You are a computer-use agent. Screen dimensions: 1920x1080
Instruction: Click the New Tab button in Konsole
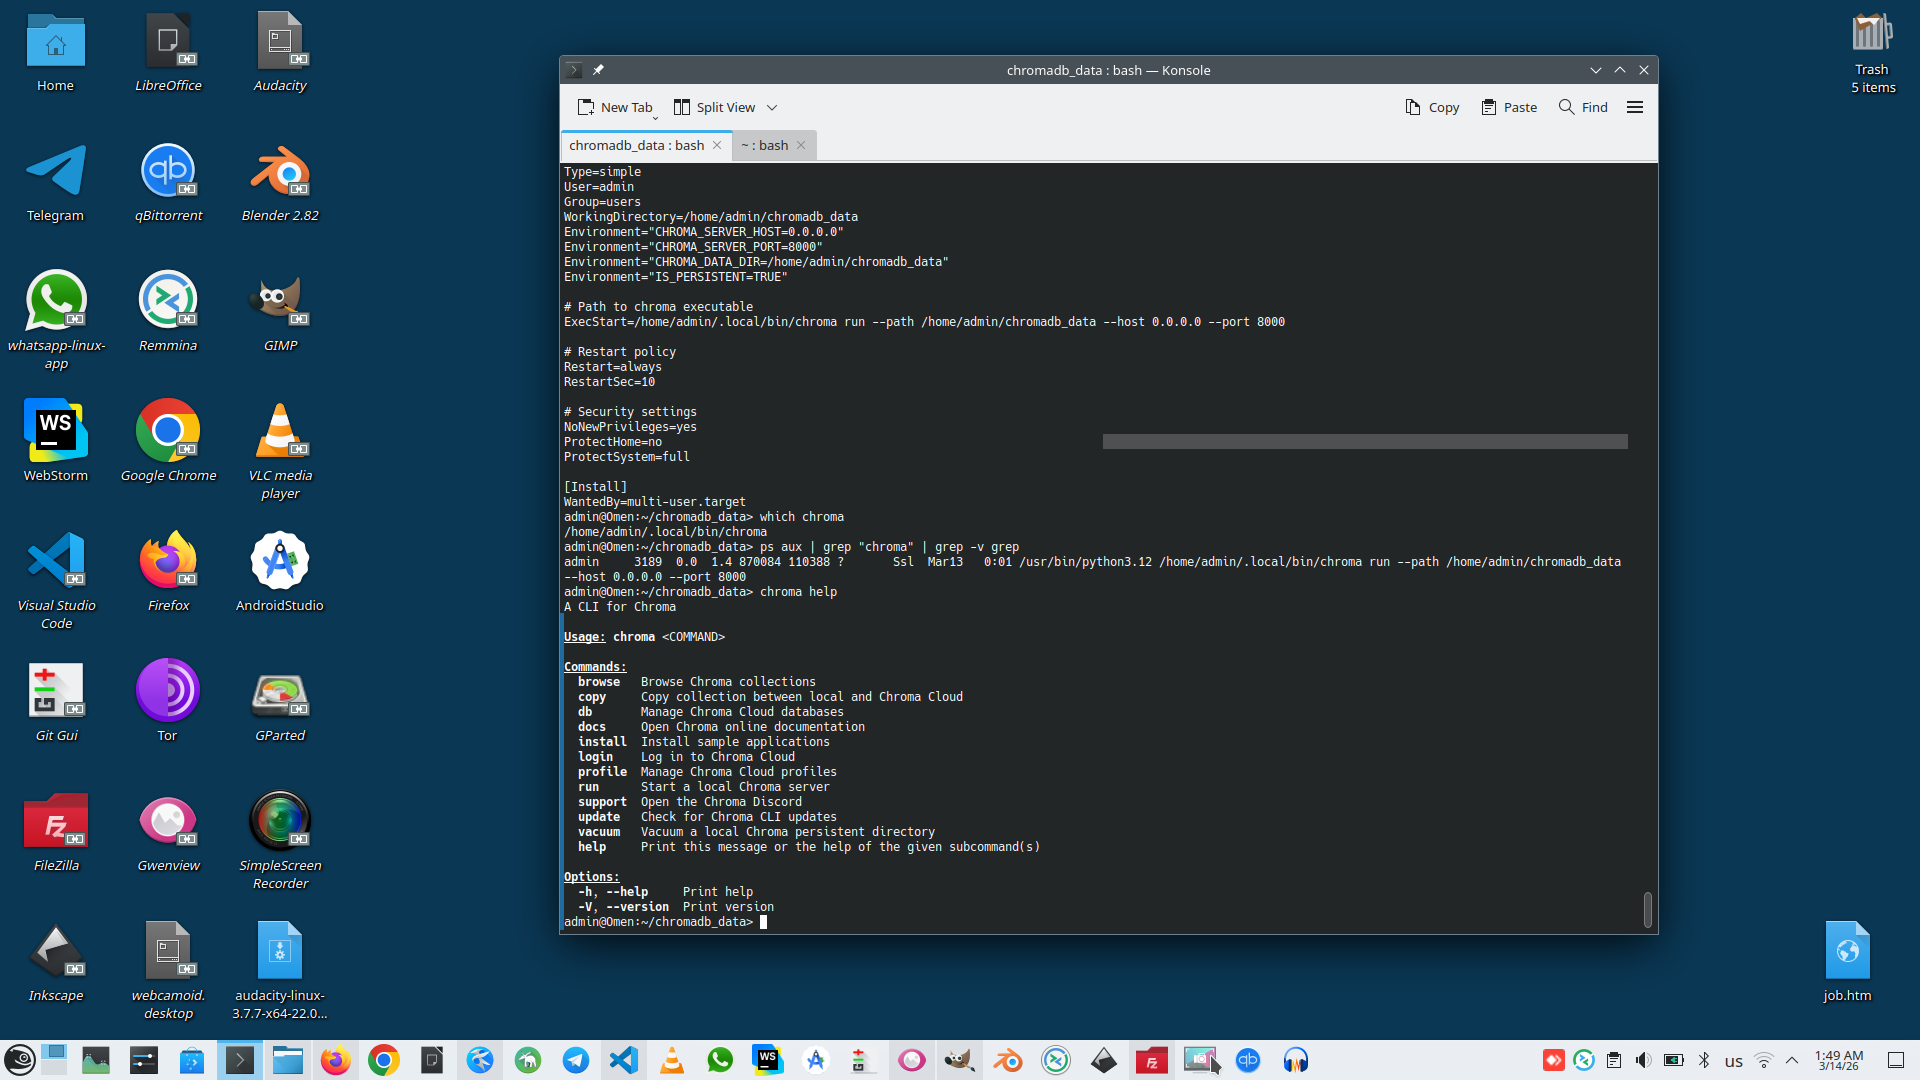615,107
